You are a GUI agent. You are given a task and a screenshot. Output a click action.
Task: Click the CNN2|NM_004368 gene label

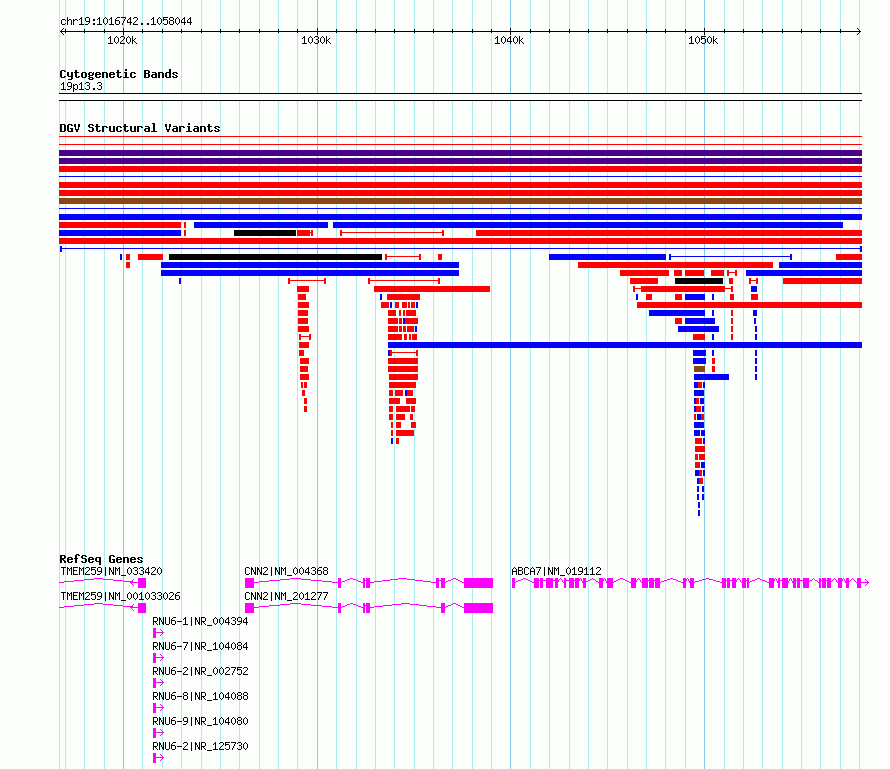tap(287, 571)
